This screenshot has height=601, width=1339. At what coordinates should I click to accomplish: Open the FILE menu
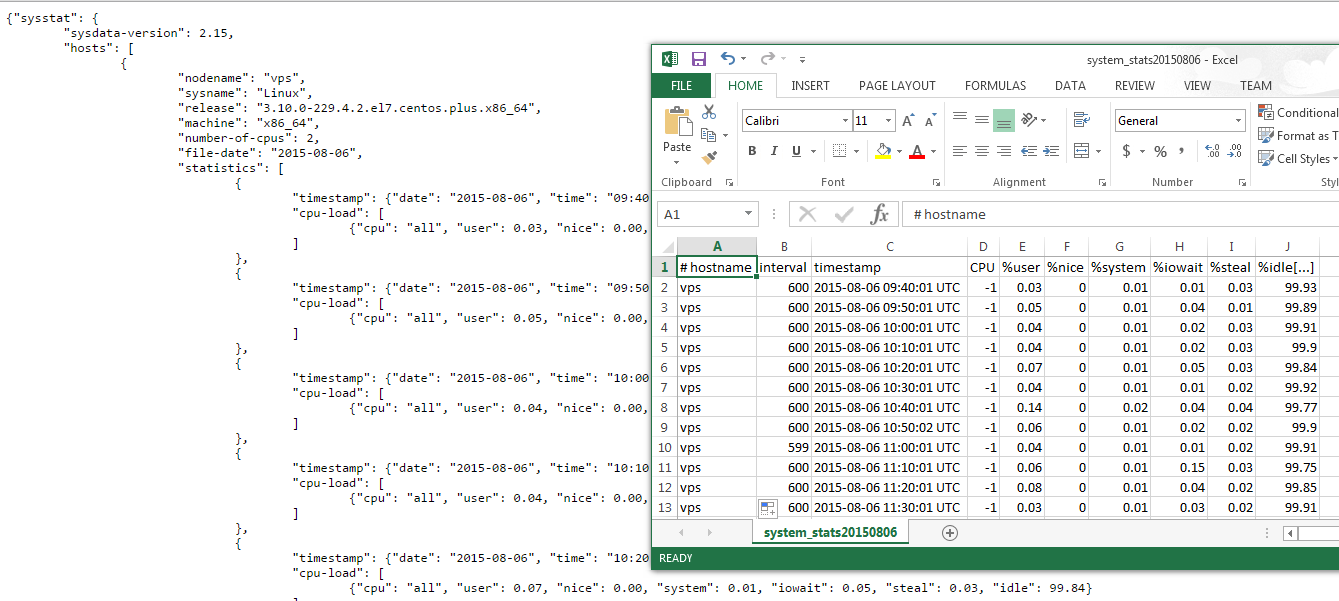coord(681,86)
